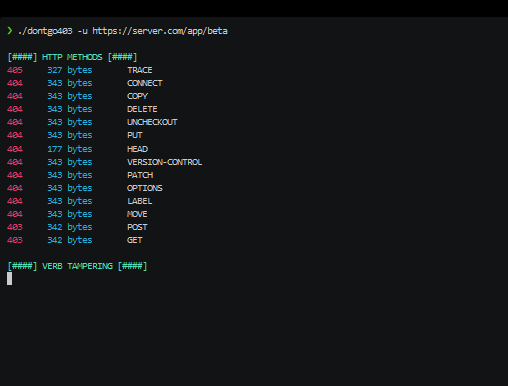Image resolution: width=508 pixels, height=386 pixels.
Task: Click the 177 bytes value
Action: (70, 149)
